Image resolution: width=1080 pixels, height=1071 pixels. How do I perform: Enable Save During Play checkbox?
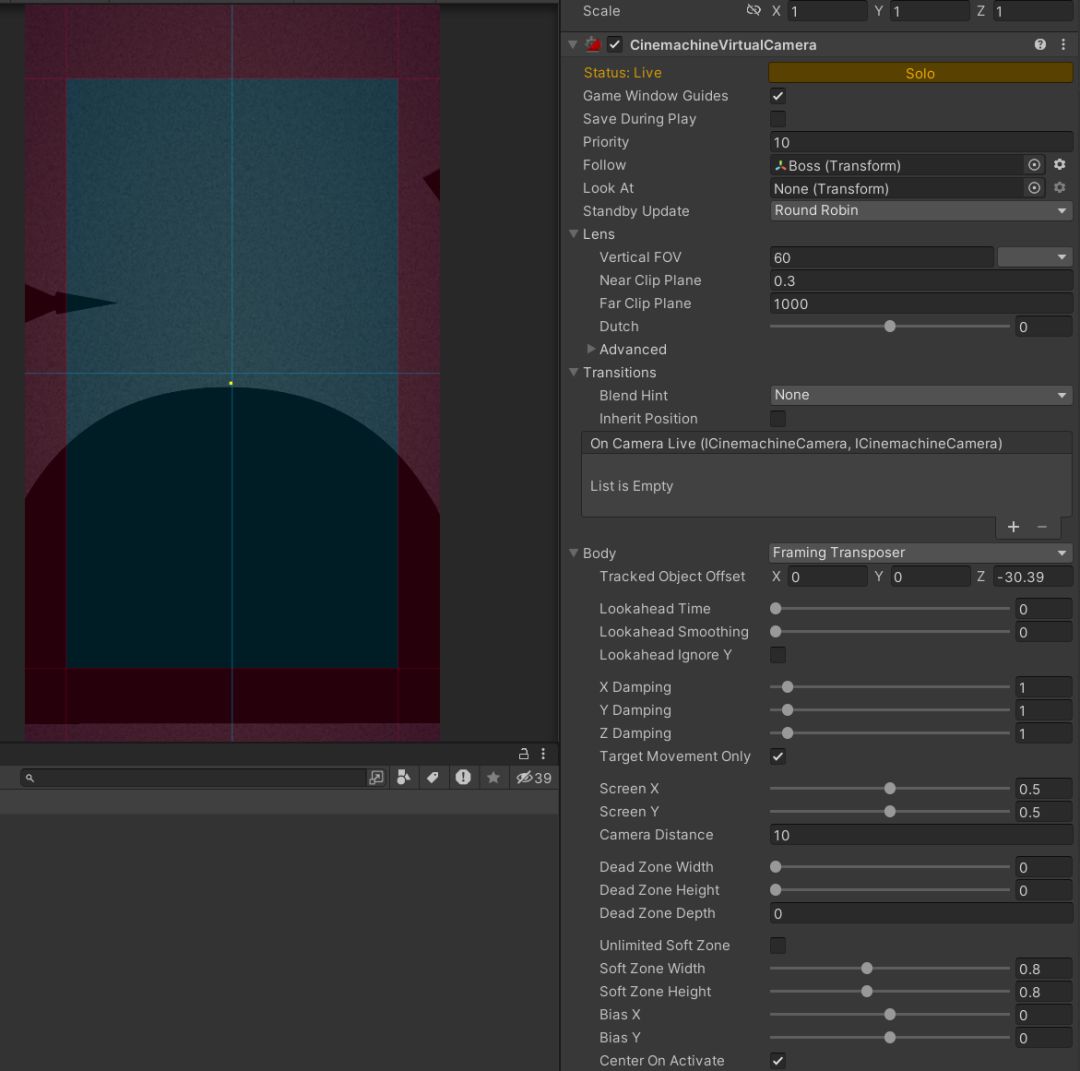(x=778, y=119)
